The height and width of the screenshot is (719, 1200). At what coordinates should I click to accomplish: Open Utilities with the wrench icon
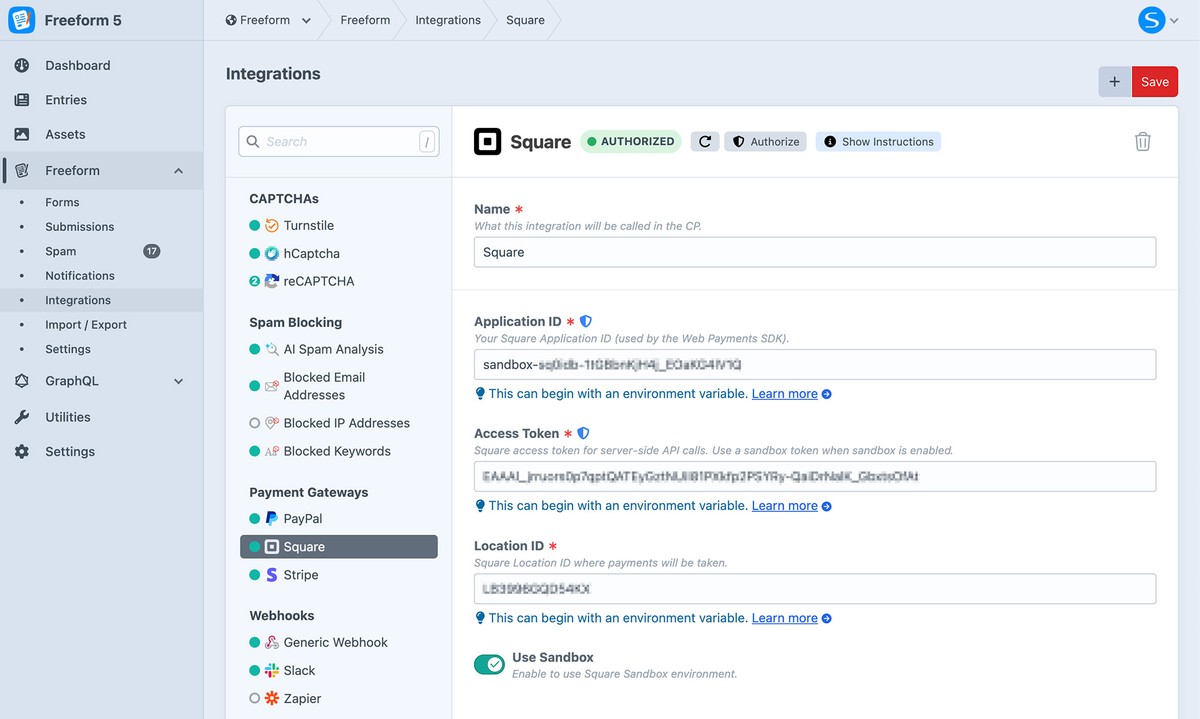[67, 417]
